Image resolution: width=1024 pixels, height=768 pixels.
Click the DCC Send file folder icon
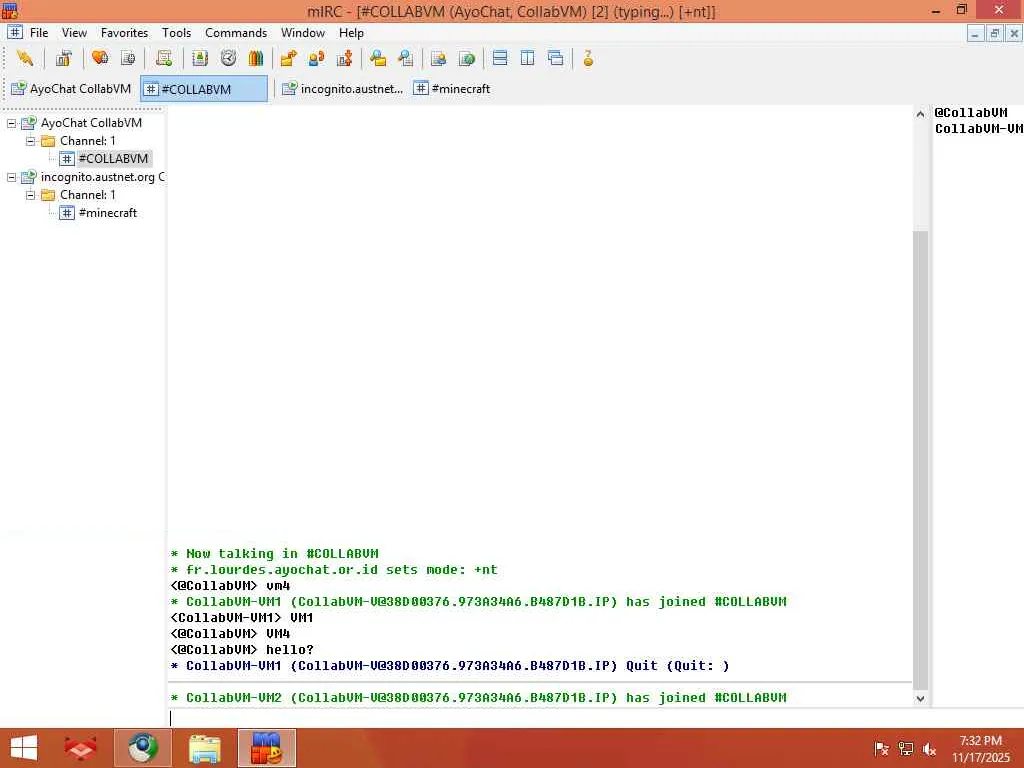288,59
